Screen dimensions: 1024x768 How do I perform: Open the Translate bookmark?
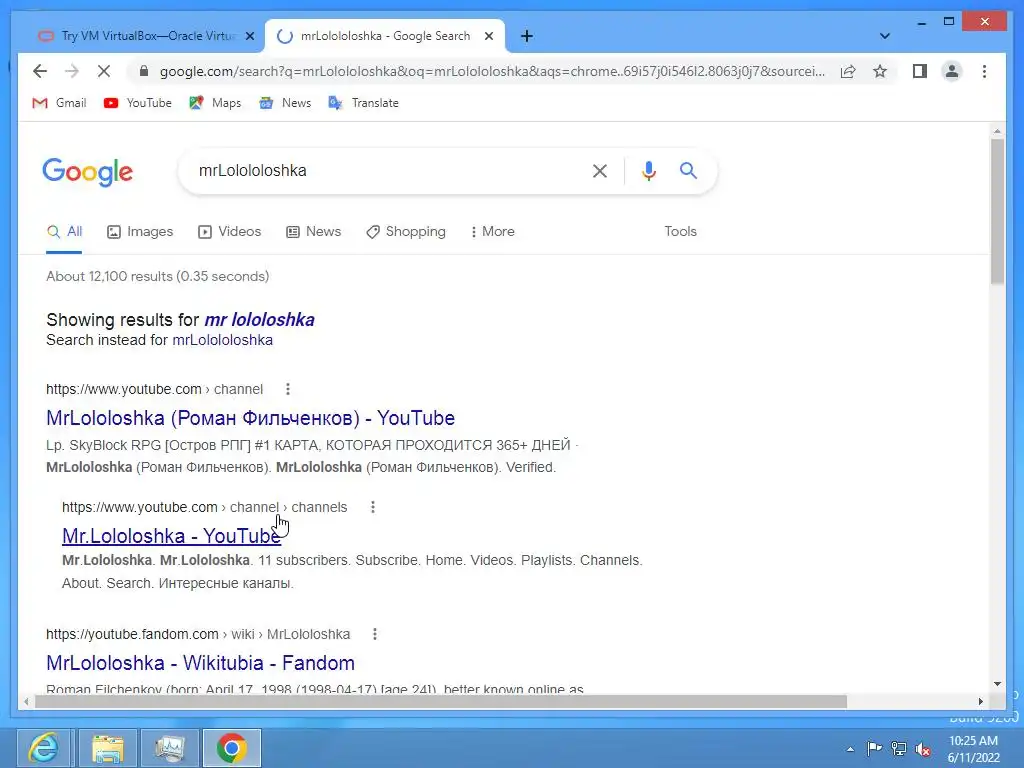363,103
